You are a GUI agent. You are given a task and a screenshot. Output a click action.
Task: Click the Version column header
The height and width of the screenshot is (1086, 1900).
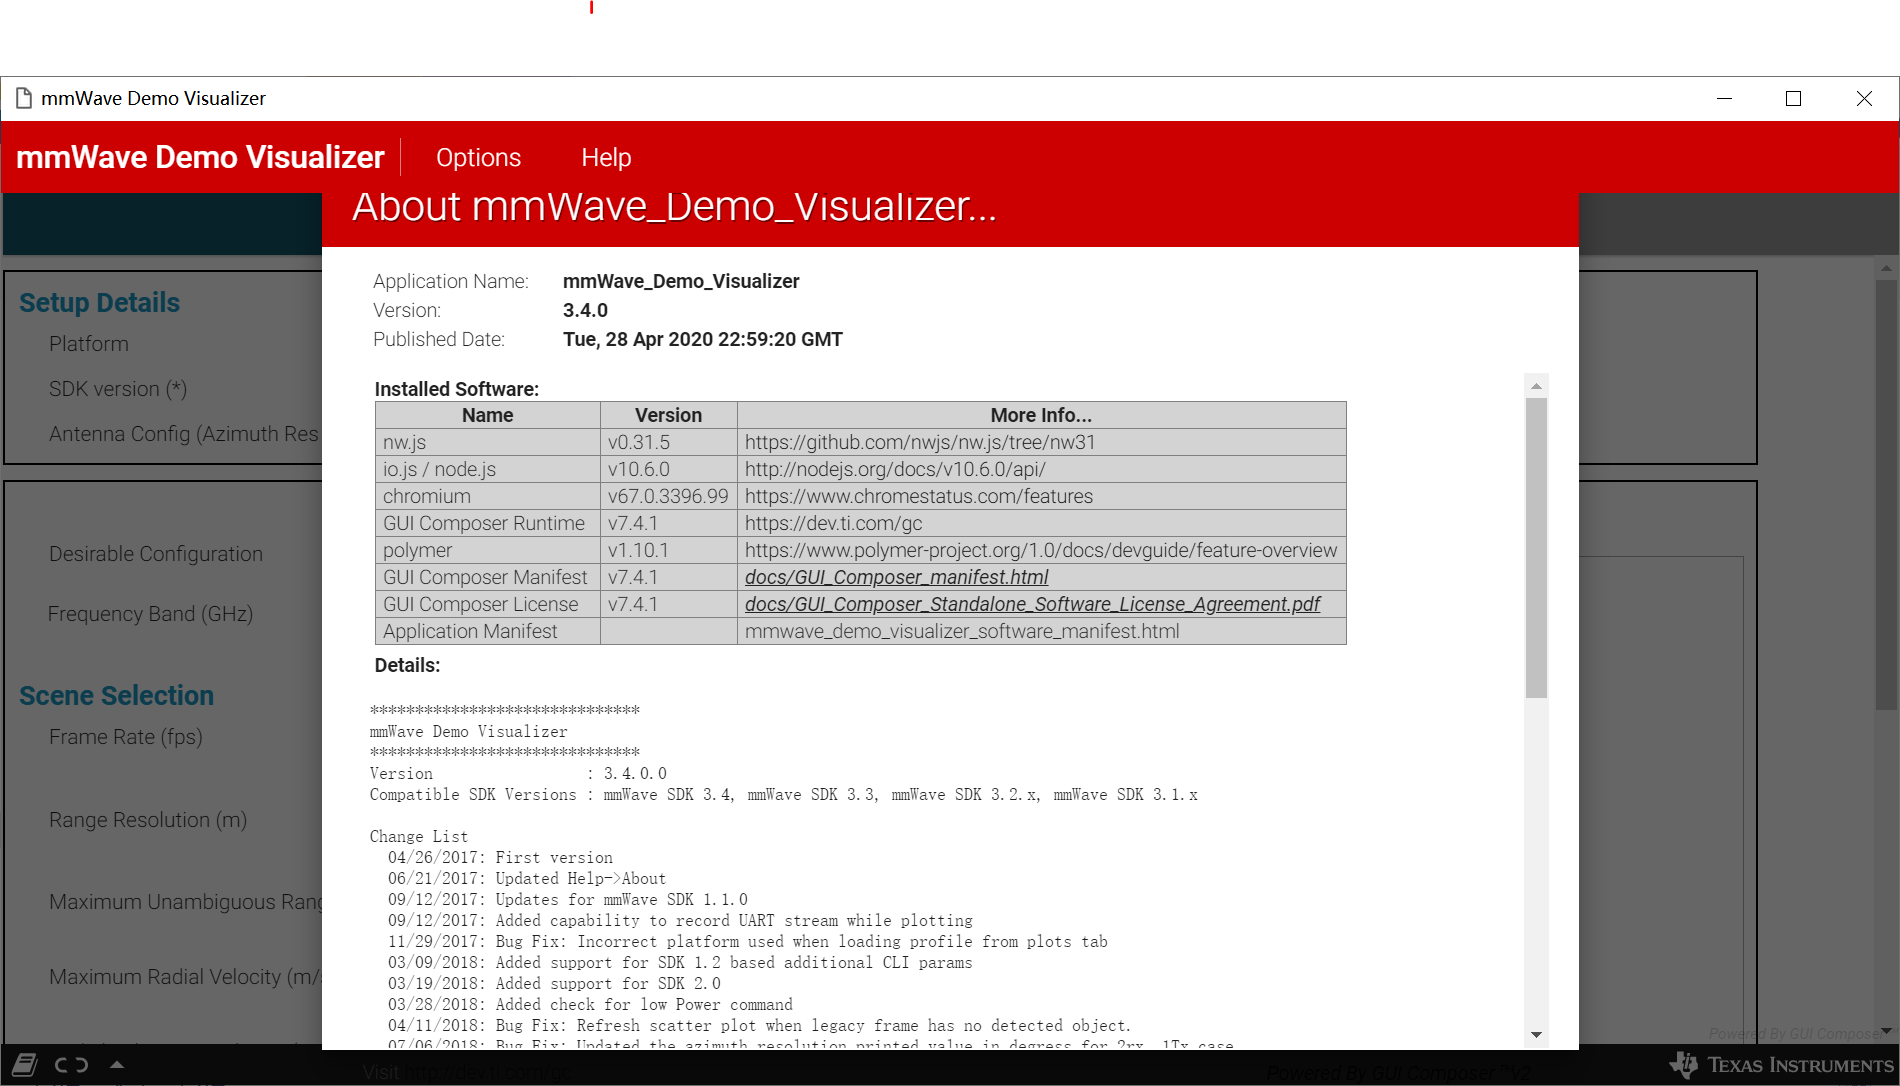[x=668, y=415]
